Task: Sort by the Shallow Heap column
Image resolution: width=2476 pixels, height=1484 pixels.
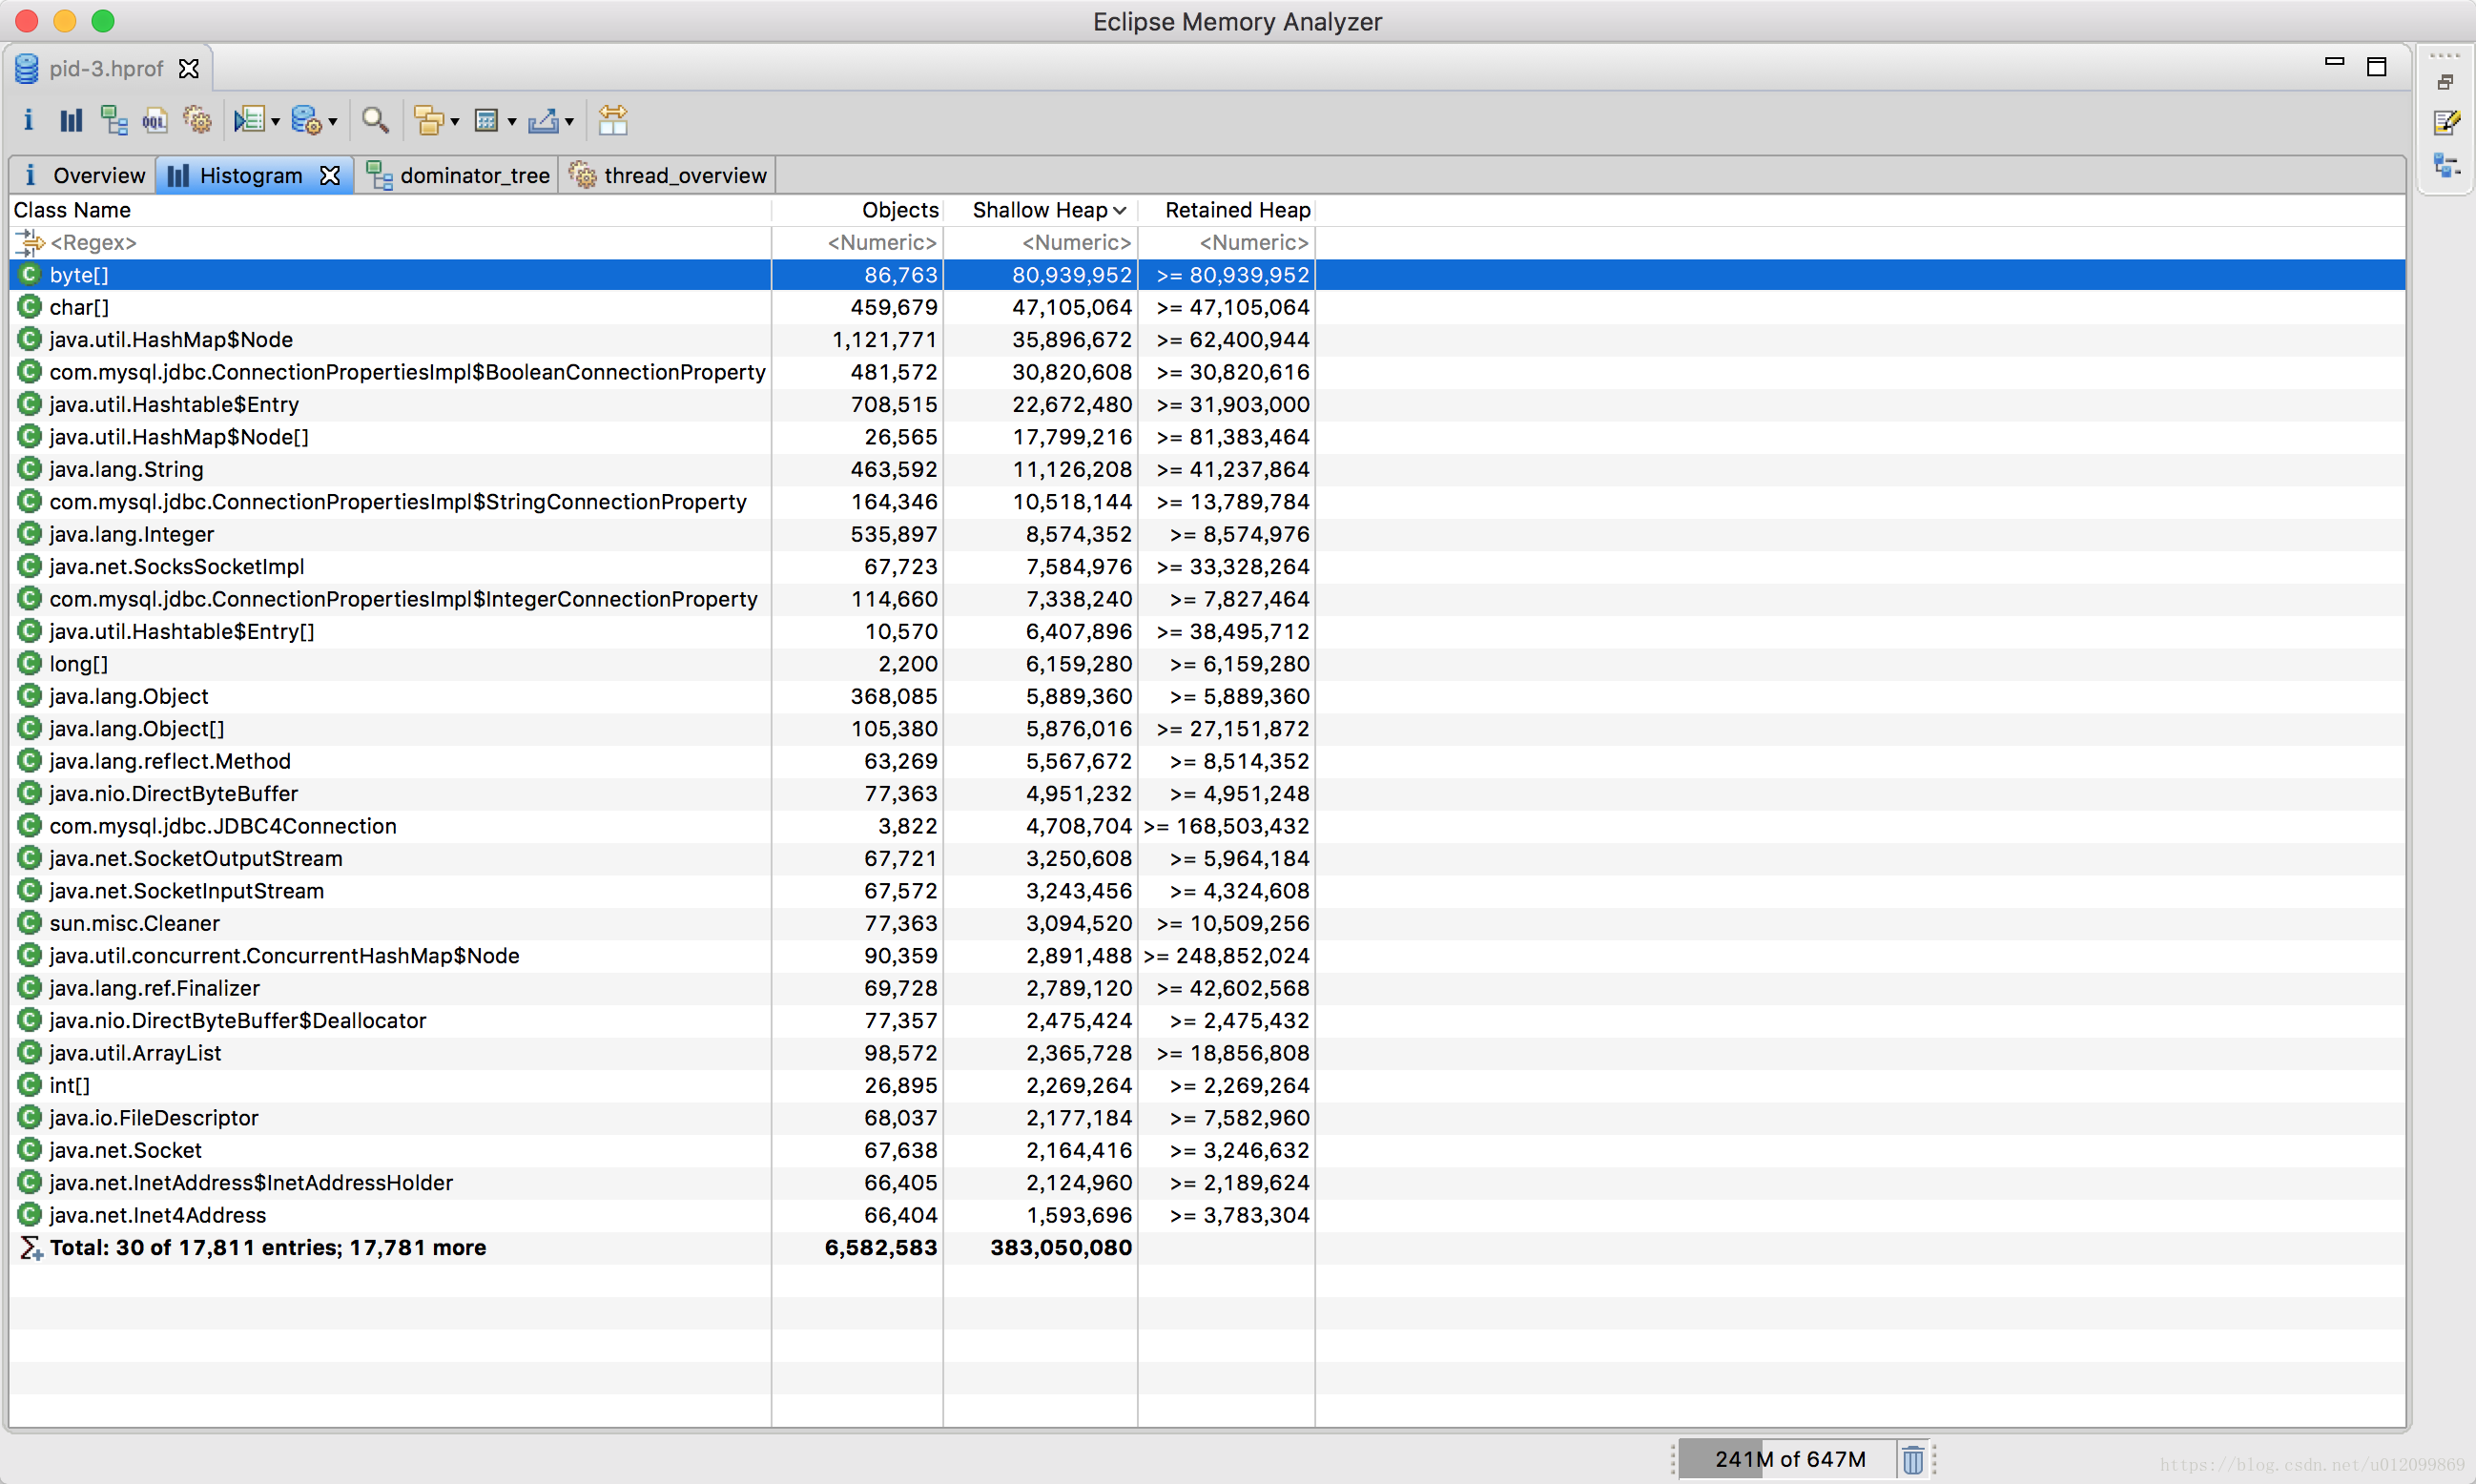Action: point(1040,210)
